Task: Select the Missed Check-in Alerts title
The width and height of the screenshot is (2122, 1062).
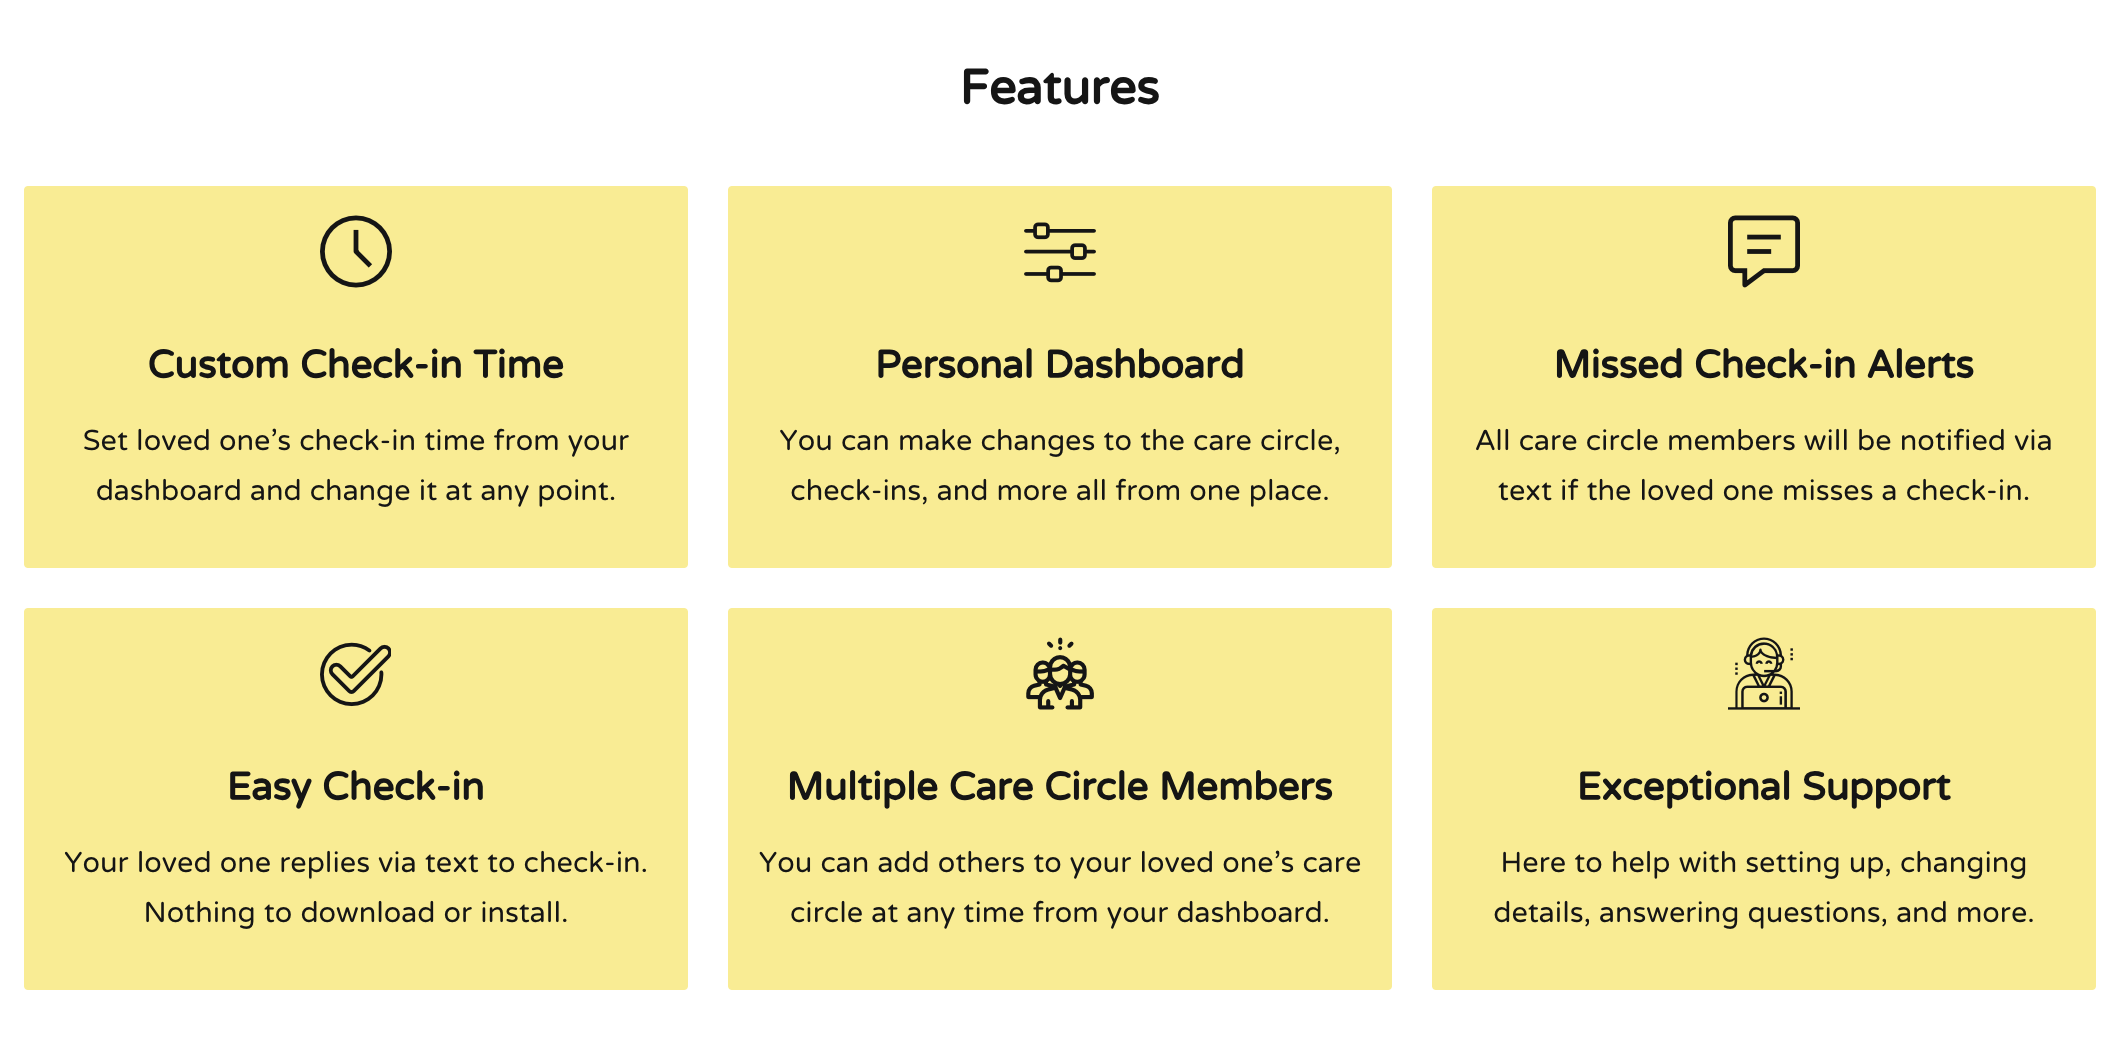Action: pos(1763,364)
